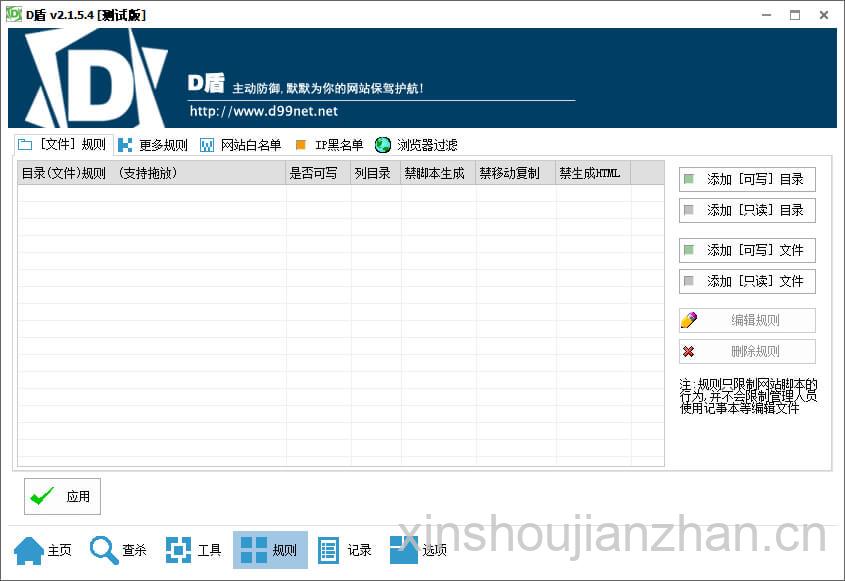Click the 列目录 column header
The width and height of the screenshot is (845, 581).
tap(376, 173)
